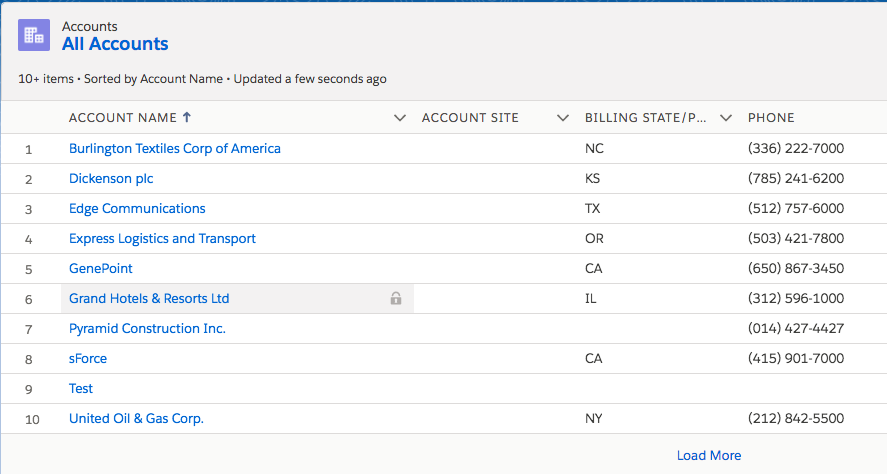887x474 pixels.
Task: Open Pyramid Construction Inc. account
Action: point(147,328)
